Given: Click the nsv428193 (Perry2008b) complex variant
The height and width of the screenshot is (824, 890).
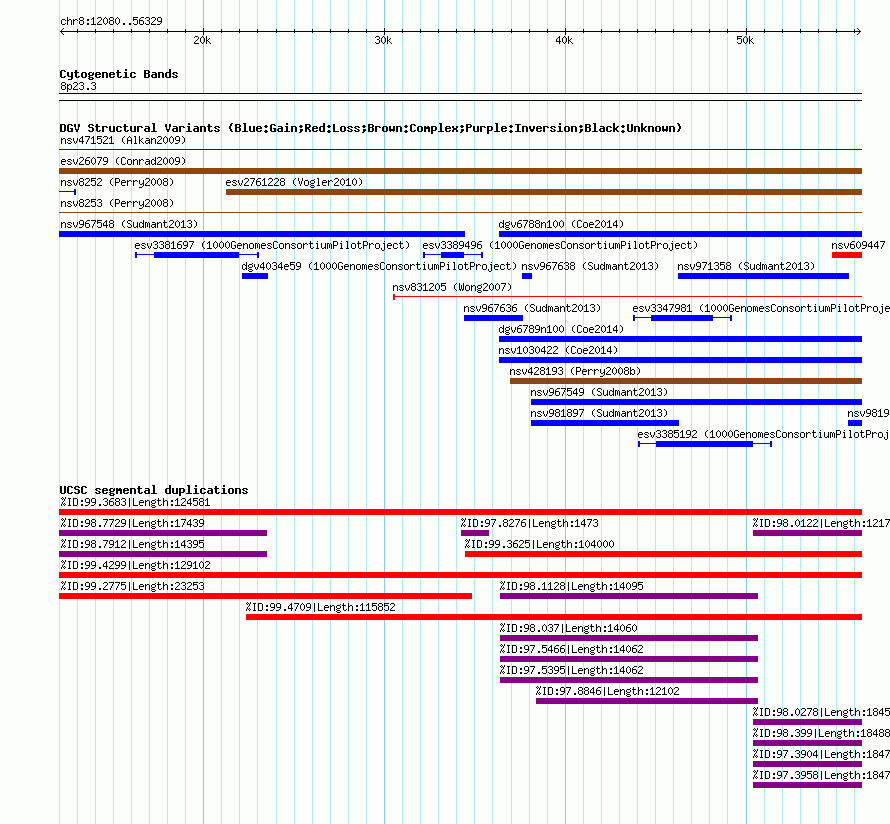Looking at the screenshot, I should tap(686, 381).
